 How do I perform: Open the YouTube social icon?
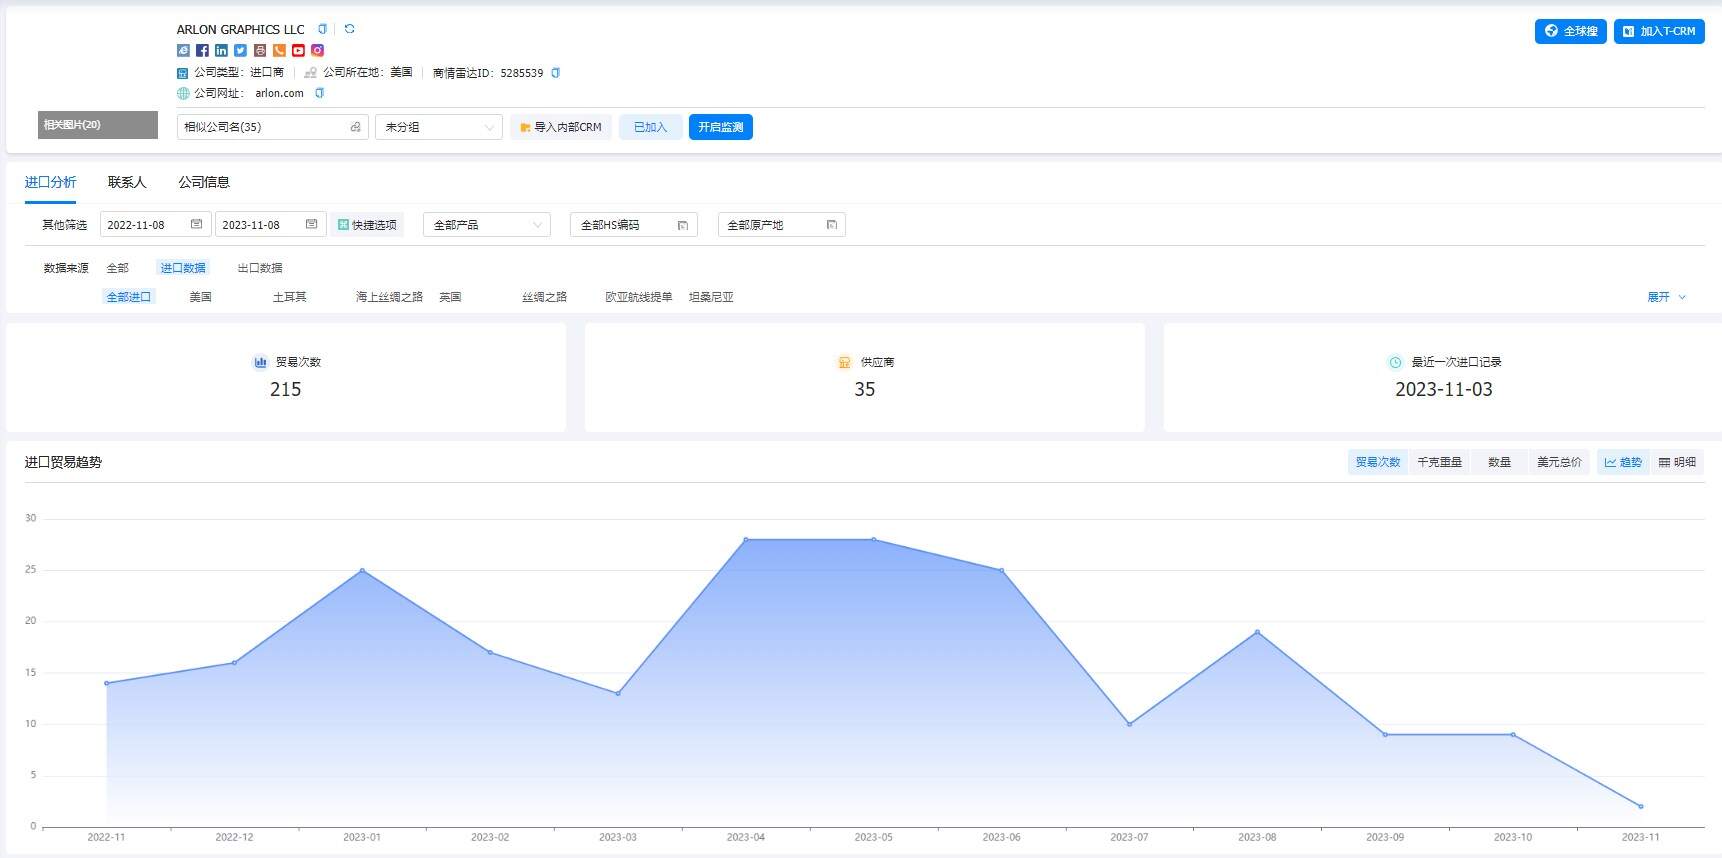[x=298, y=50]
